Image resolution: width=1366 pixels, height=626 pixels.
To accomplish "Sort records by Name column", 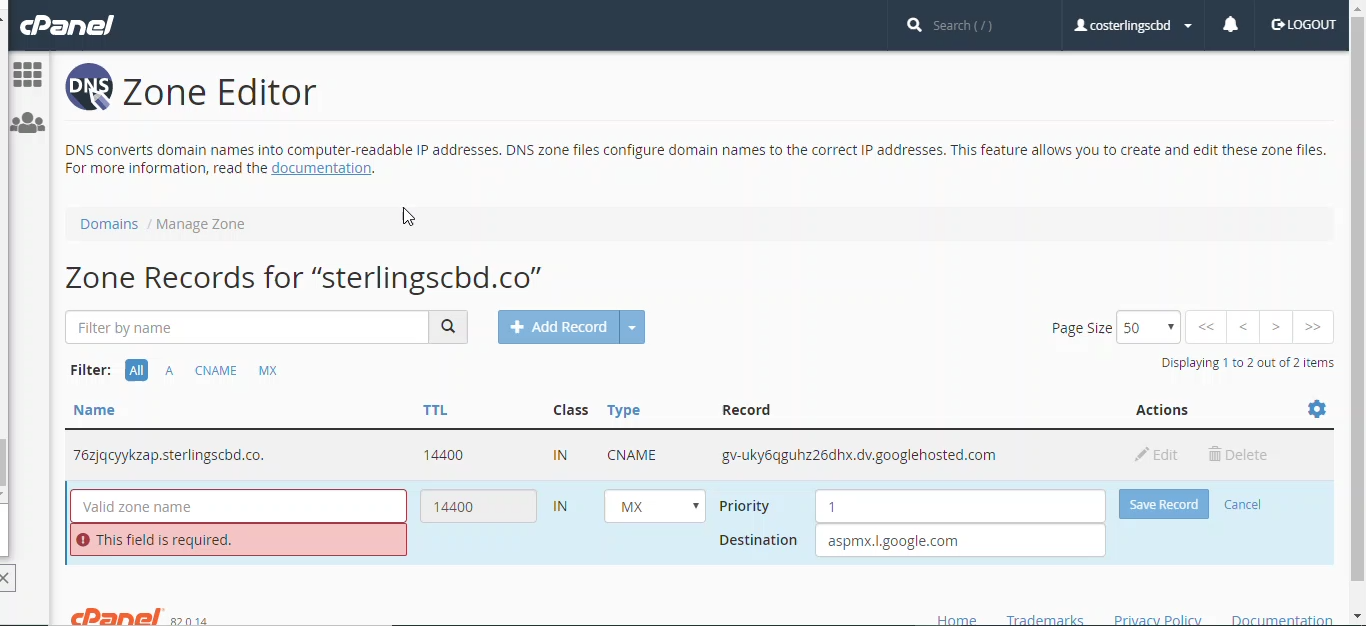I will pos(94,410).
